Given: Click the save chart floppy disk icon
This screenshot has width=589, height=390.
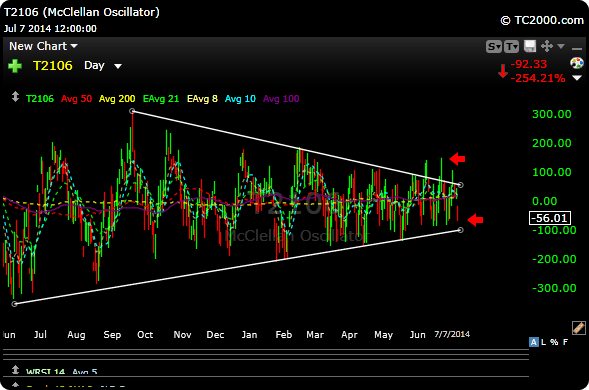Looking at the screenshot, I should point(530,46).
